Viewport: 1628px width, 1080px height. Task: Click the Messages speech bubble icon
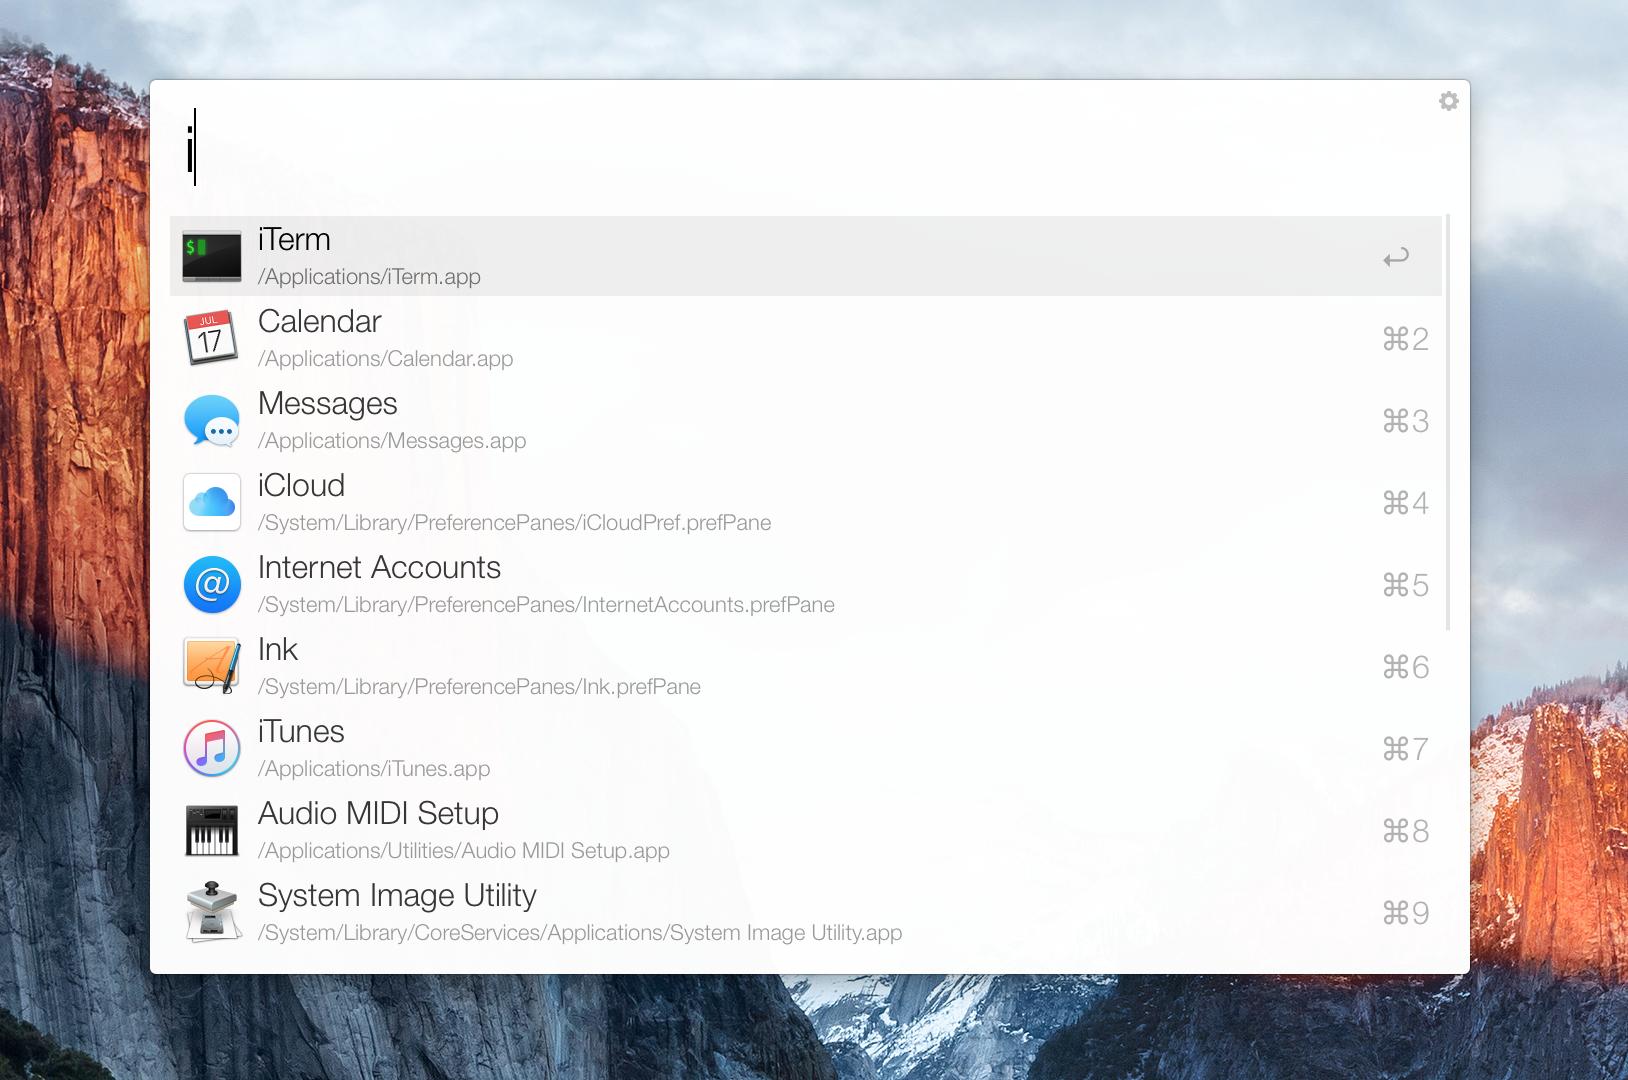(x=212, y=420)
